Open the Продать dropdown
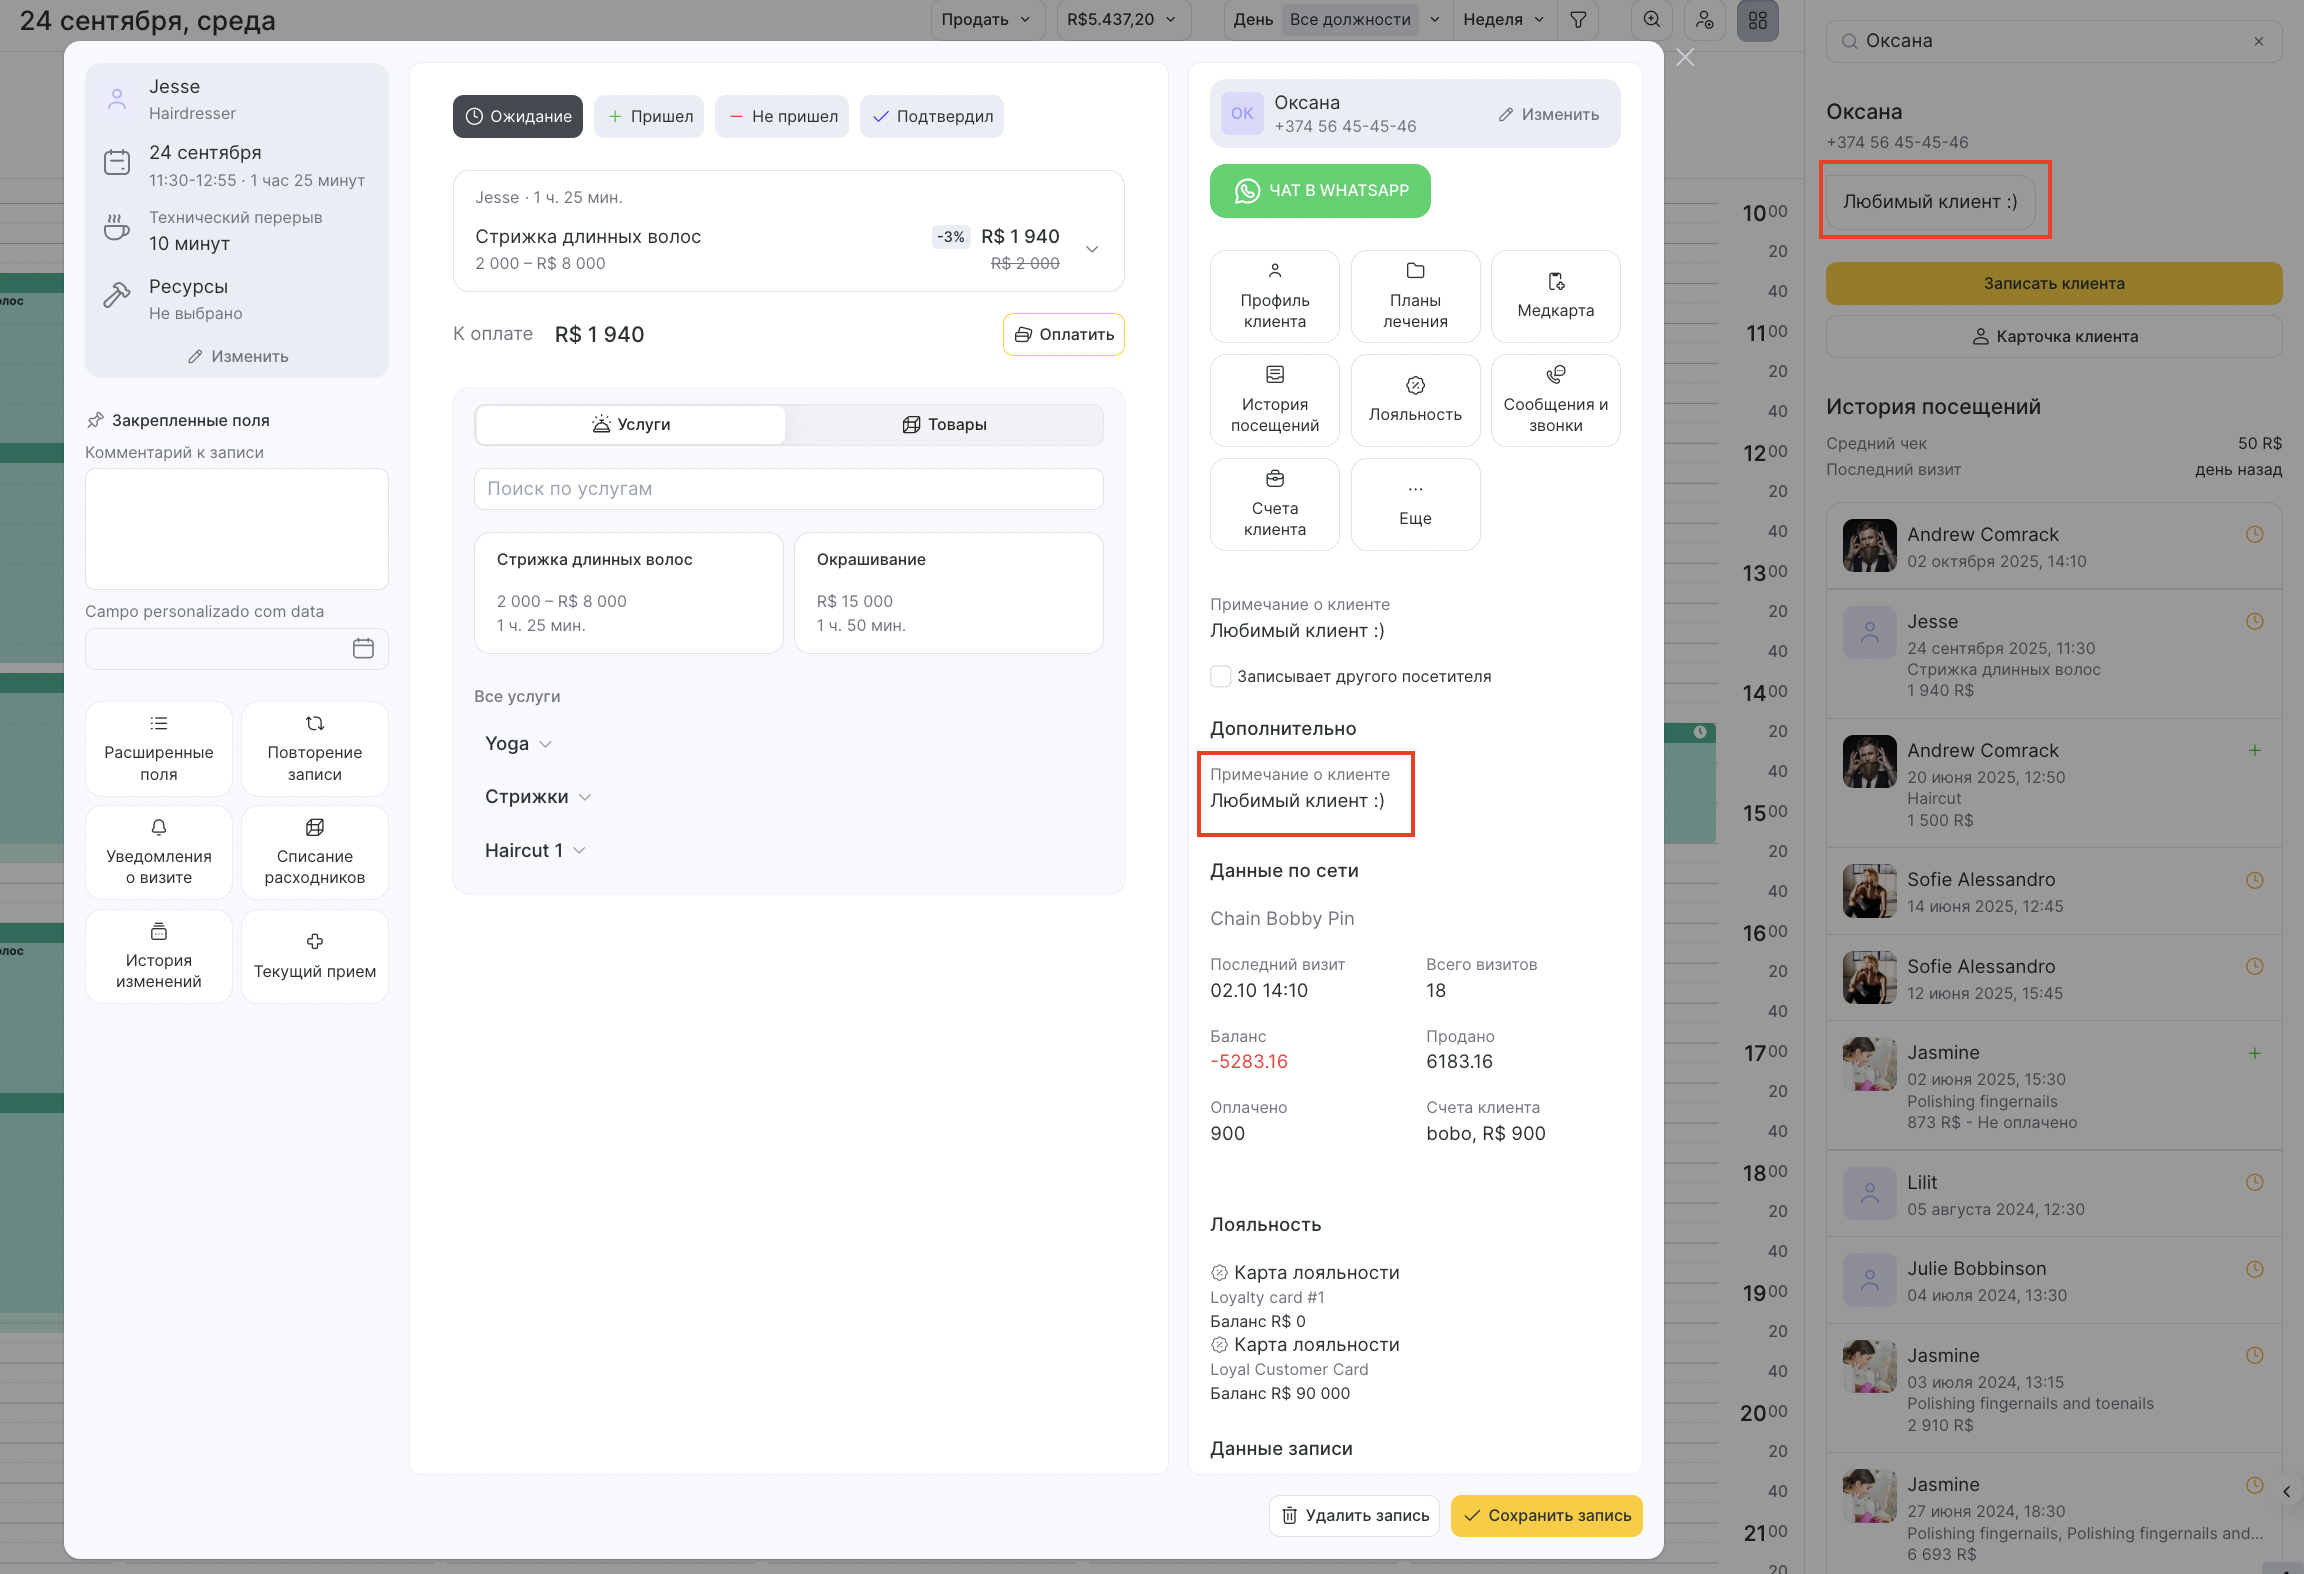This screenshot has height=1574, width=2304. click(986, 20)
